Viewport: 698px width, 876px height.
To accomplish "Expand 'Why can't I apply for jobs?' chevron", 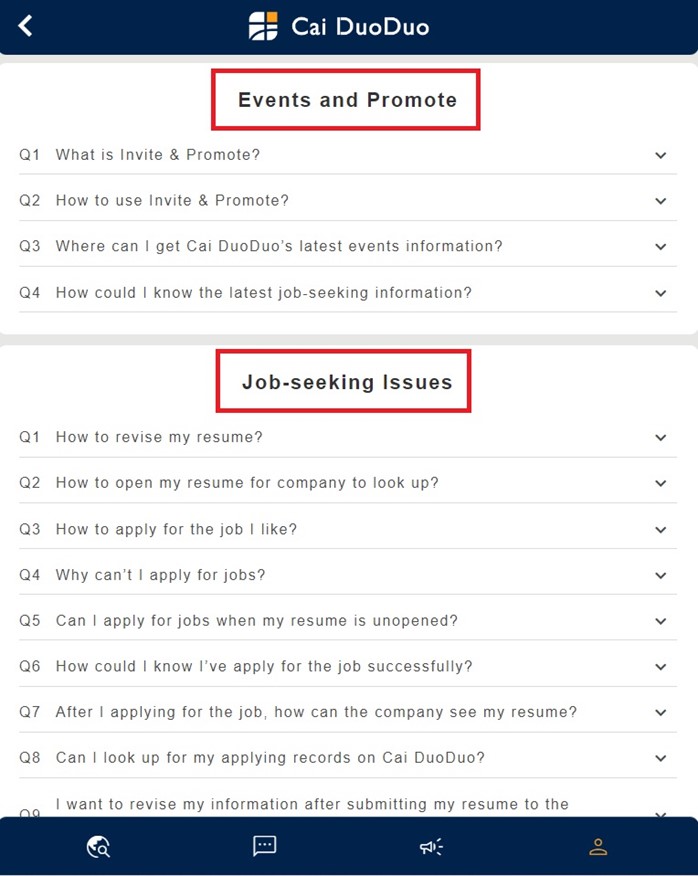I will 660,575.
